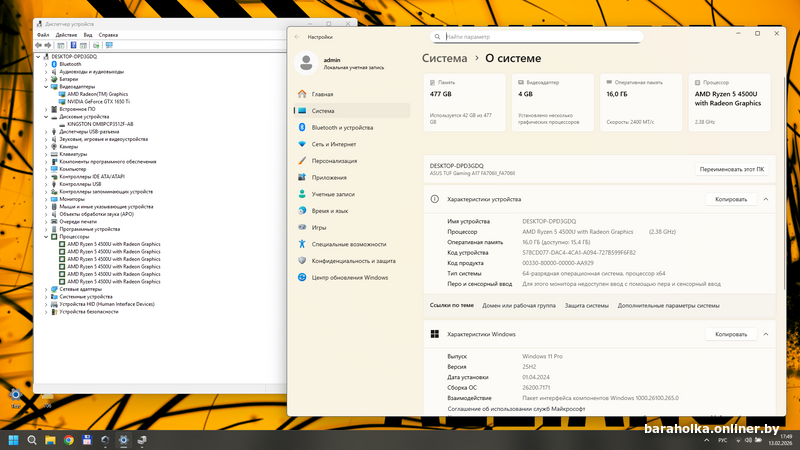Select the Сеть и Интернет sidebar icon
Image resolution: width=800 pixels, height=450 pixels.
coord(301,144)
